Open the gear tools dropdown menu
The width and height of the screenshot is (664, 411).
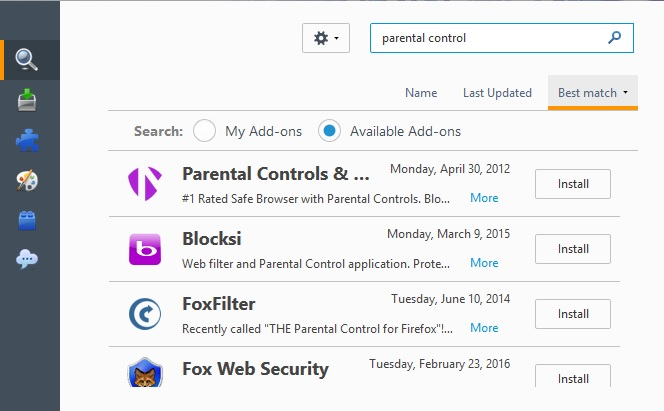point(326,38)
